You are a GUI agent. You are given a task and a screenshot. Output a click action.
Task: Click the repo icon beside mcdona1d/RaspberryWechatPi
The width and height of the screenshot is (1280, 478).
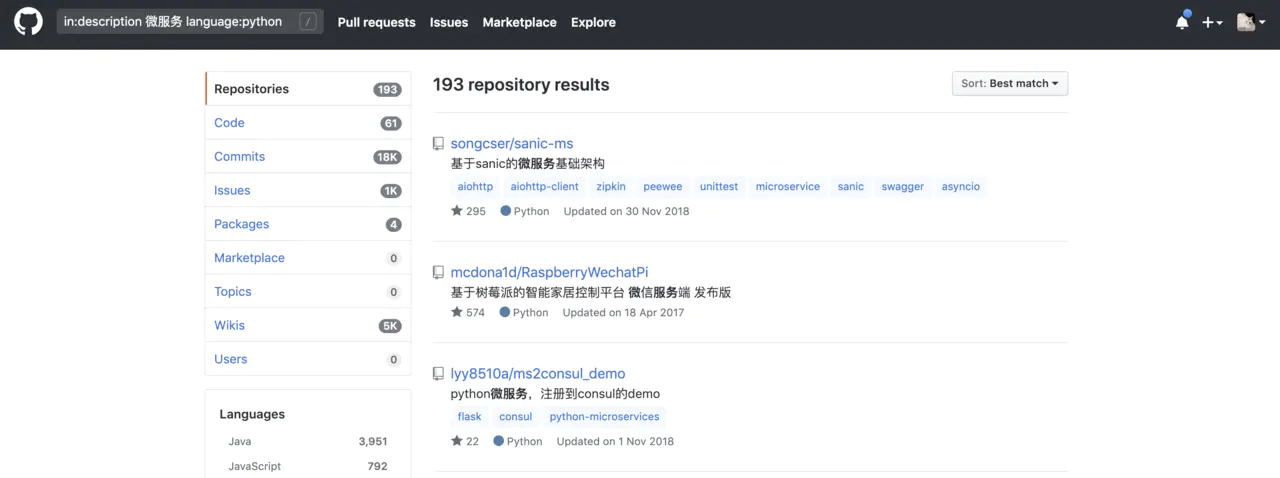pos(438,272)
